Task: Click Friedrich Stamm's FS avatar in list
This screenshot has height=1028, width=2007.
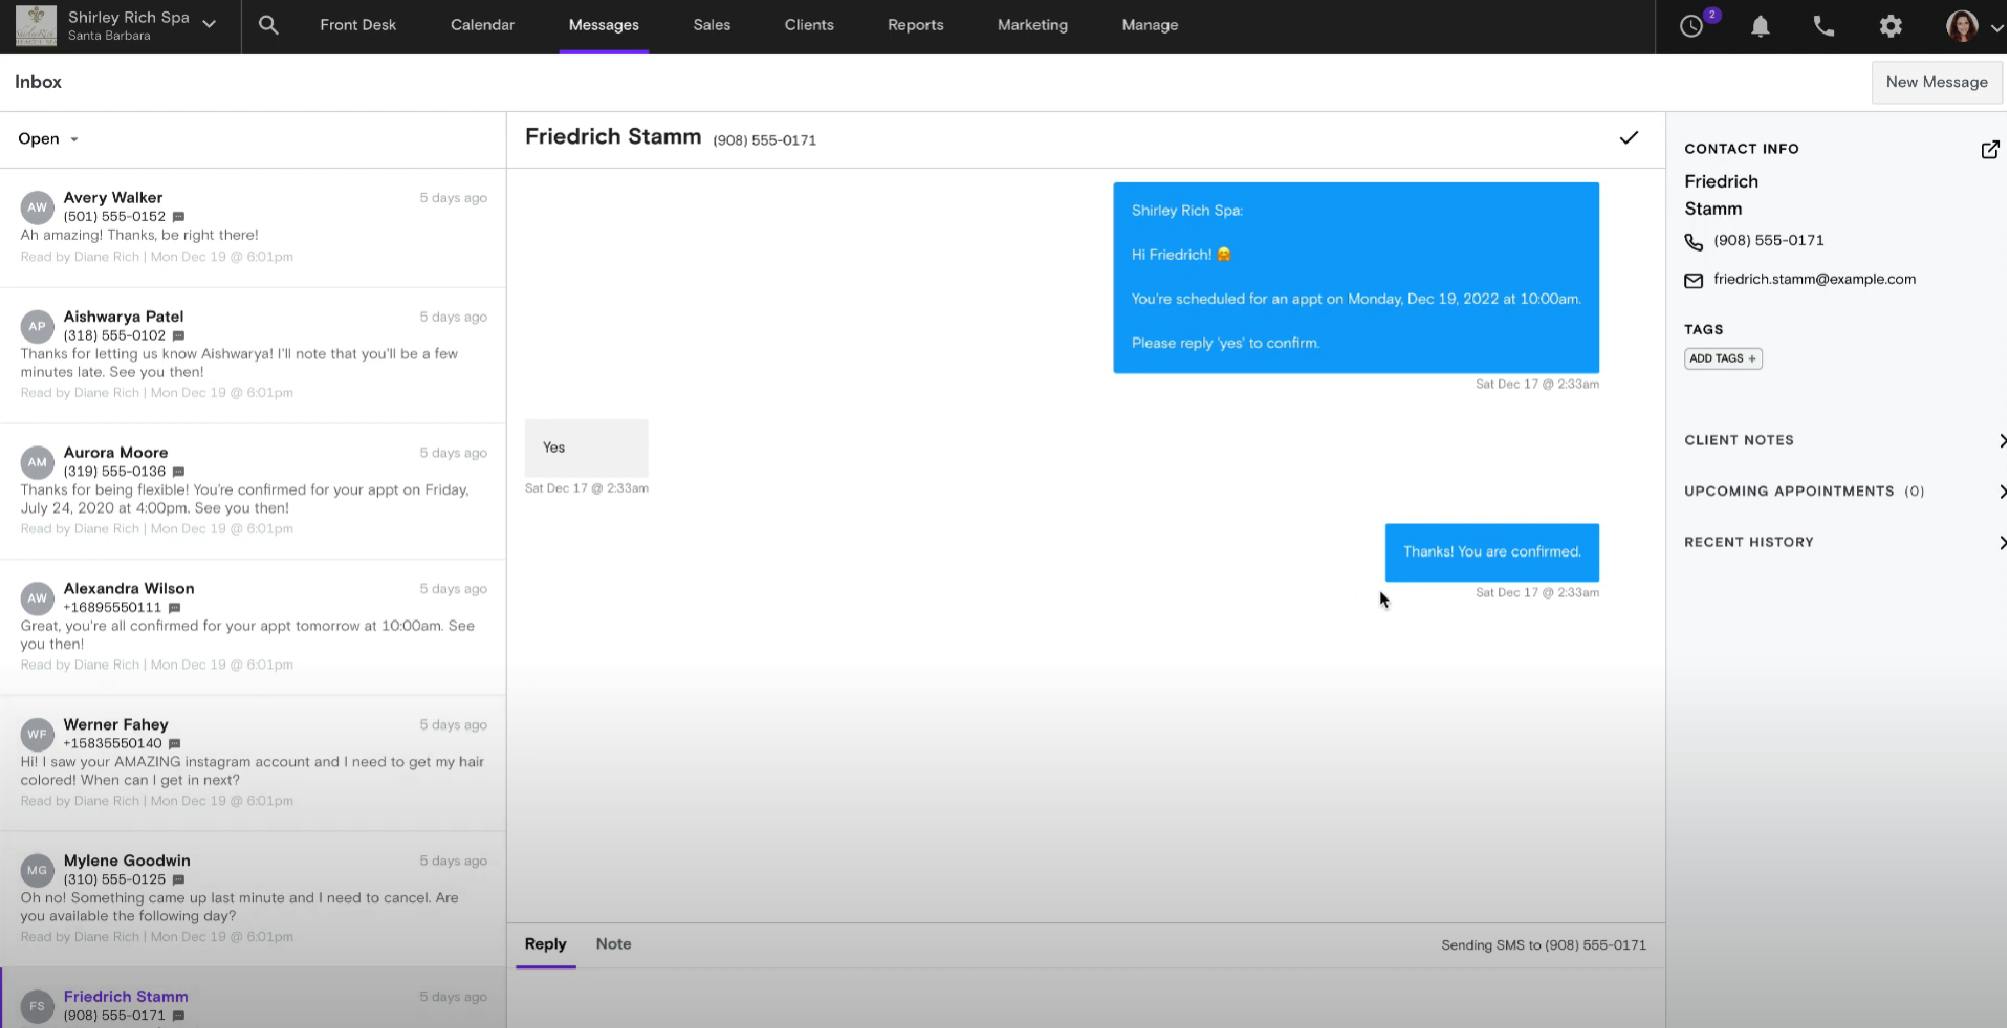Action: 37,1006
